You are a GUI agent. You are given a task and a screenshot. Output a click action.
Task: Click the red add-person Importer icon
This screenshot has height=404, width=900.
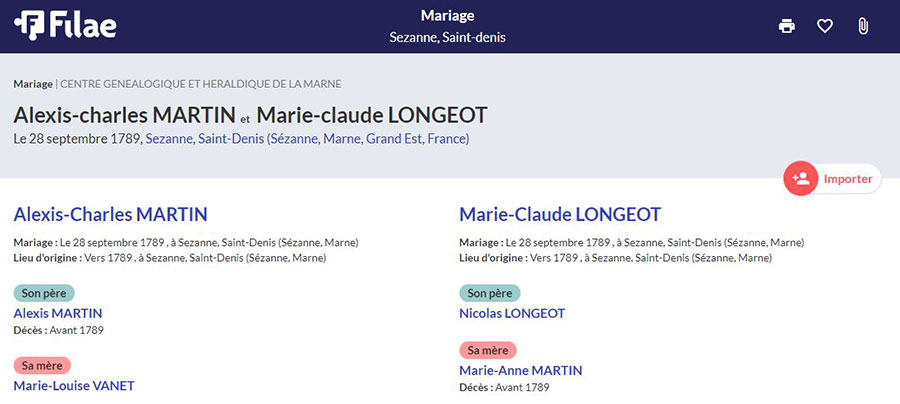(x=800, y=179)
